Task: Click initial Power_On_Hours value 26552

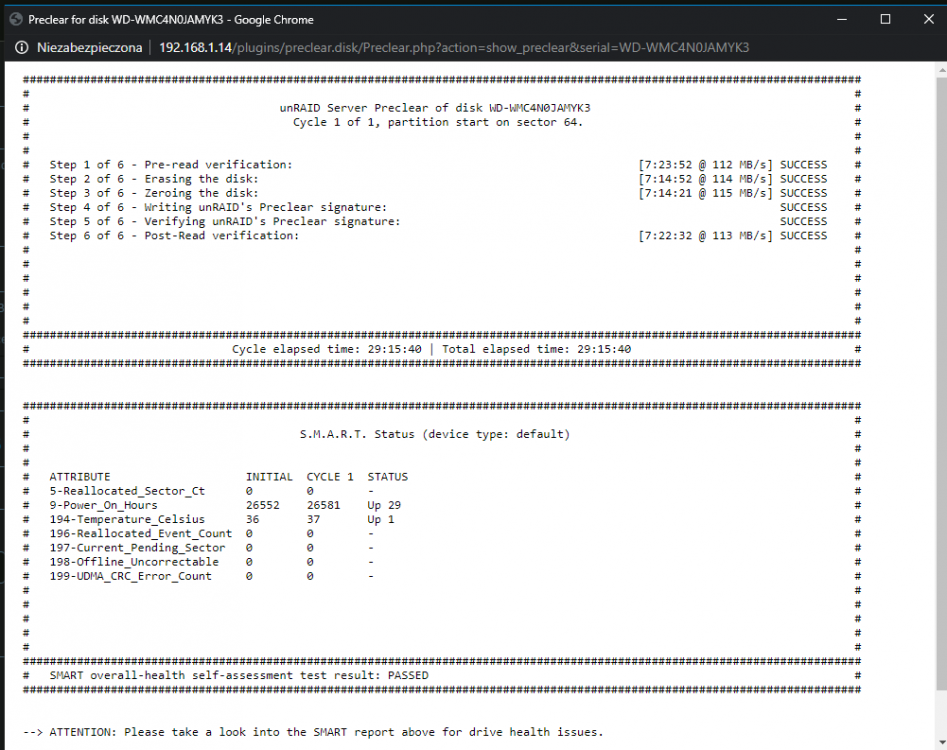Action: (x=263, y=505)
